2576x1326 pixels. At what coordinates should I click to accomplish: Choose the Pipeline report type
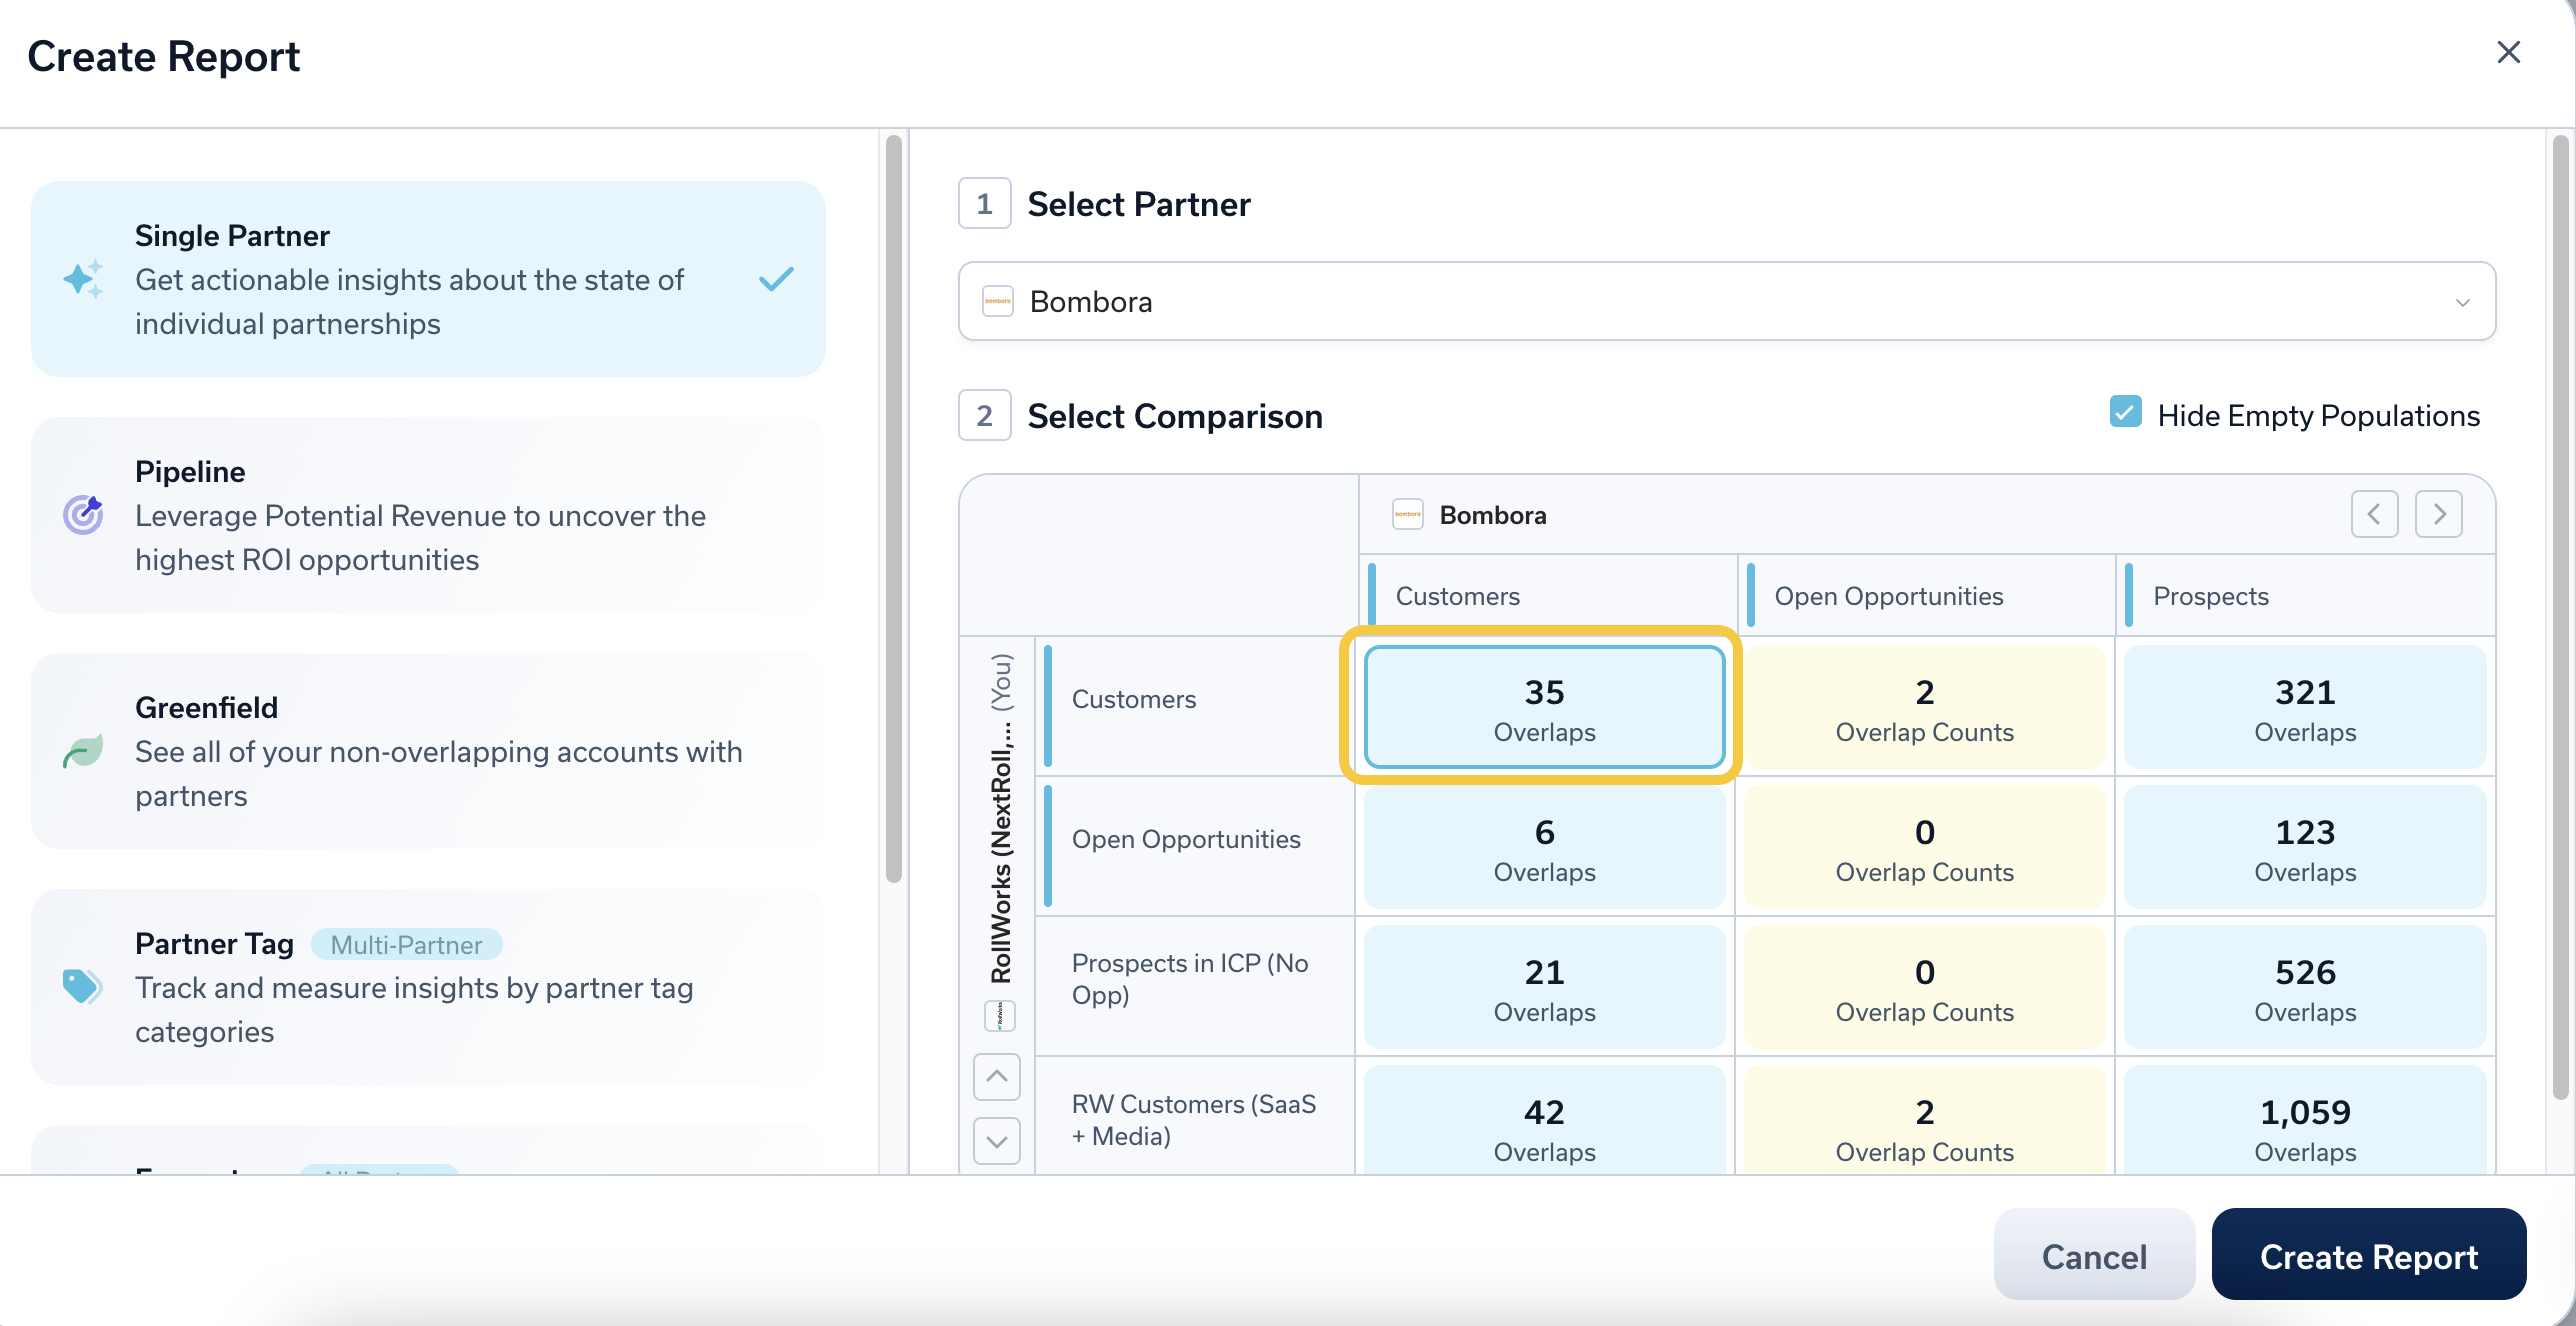(428, 515)
